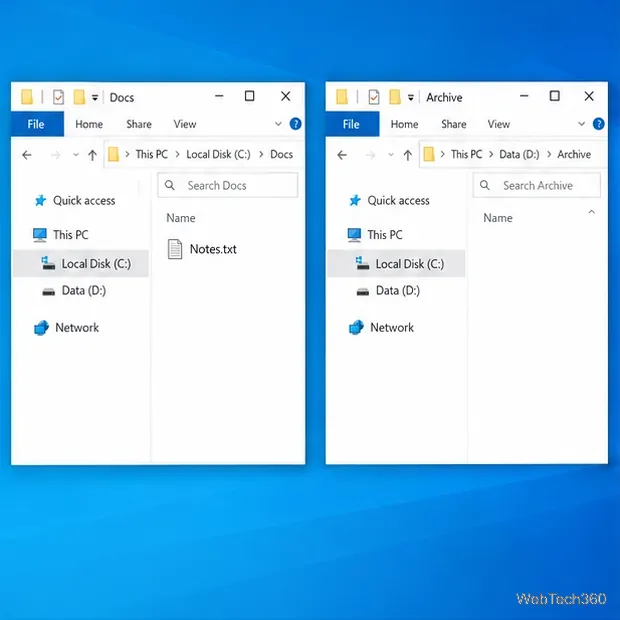Click the Notes.txt file icon

pos(175,249)
